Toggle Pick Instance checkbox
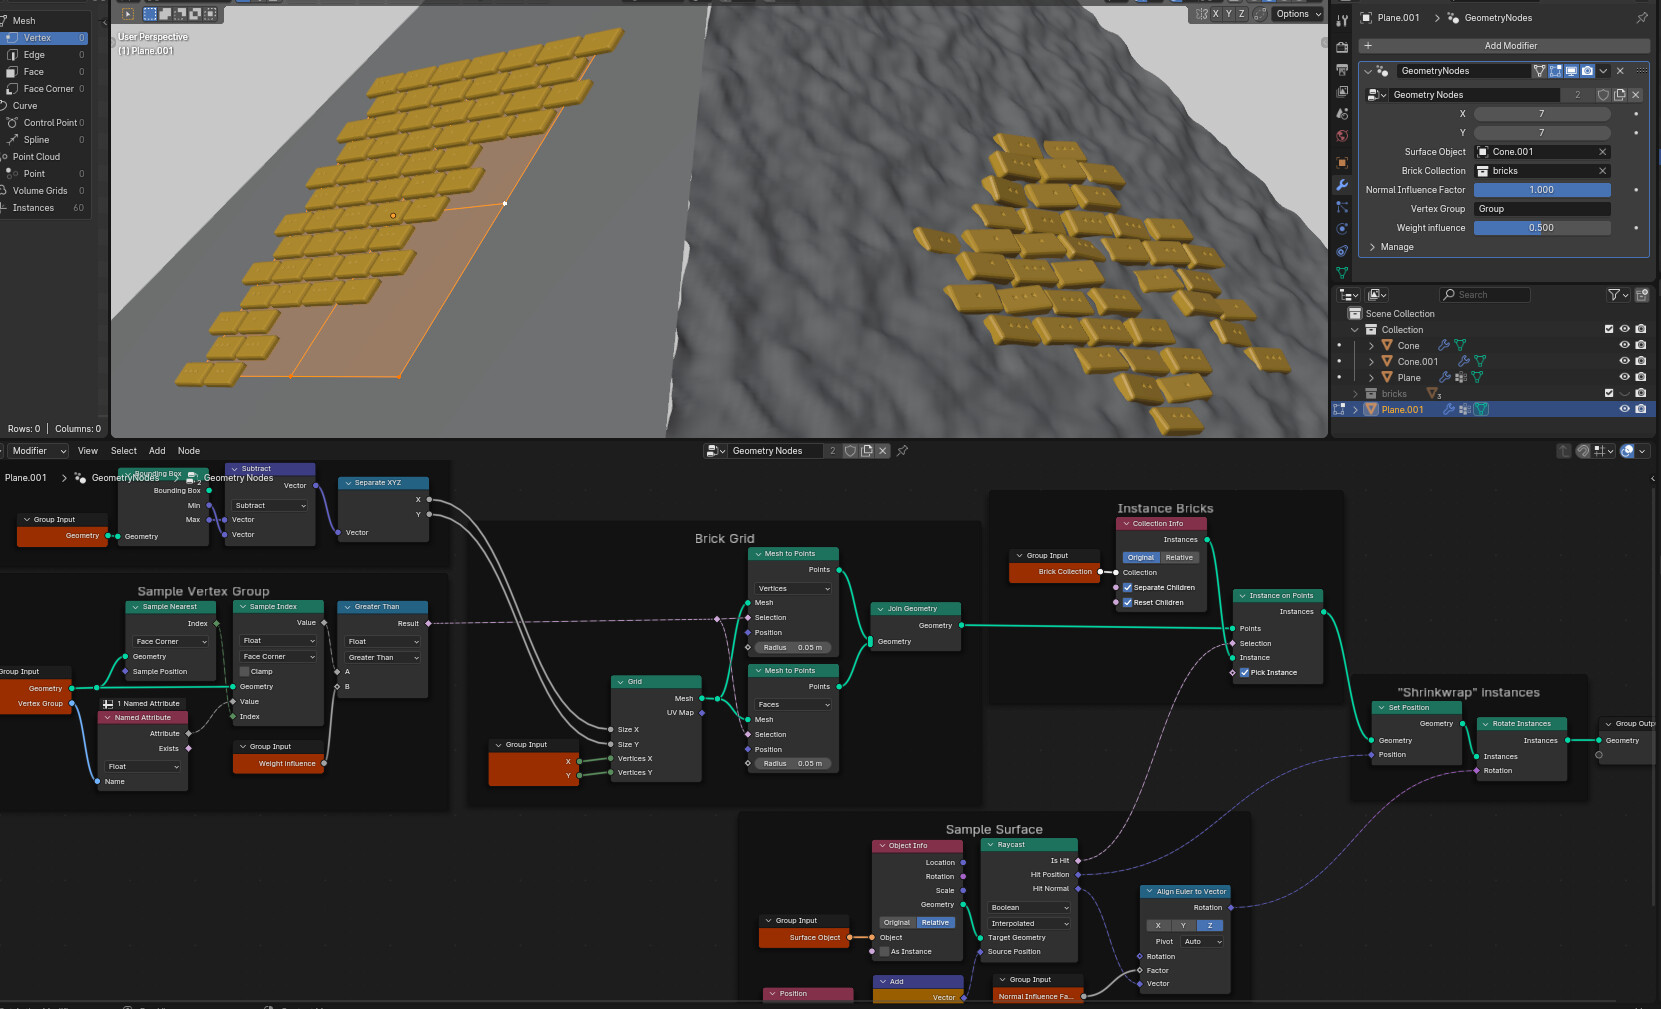The width and height of the screenshot is (1661, 1009). point(1244,673)
